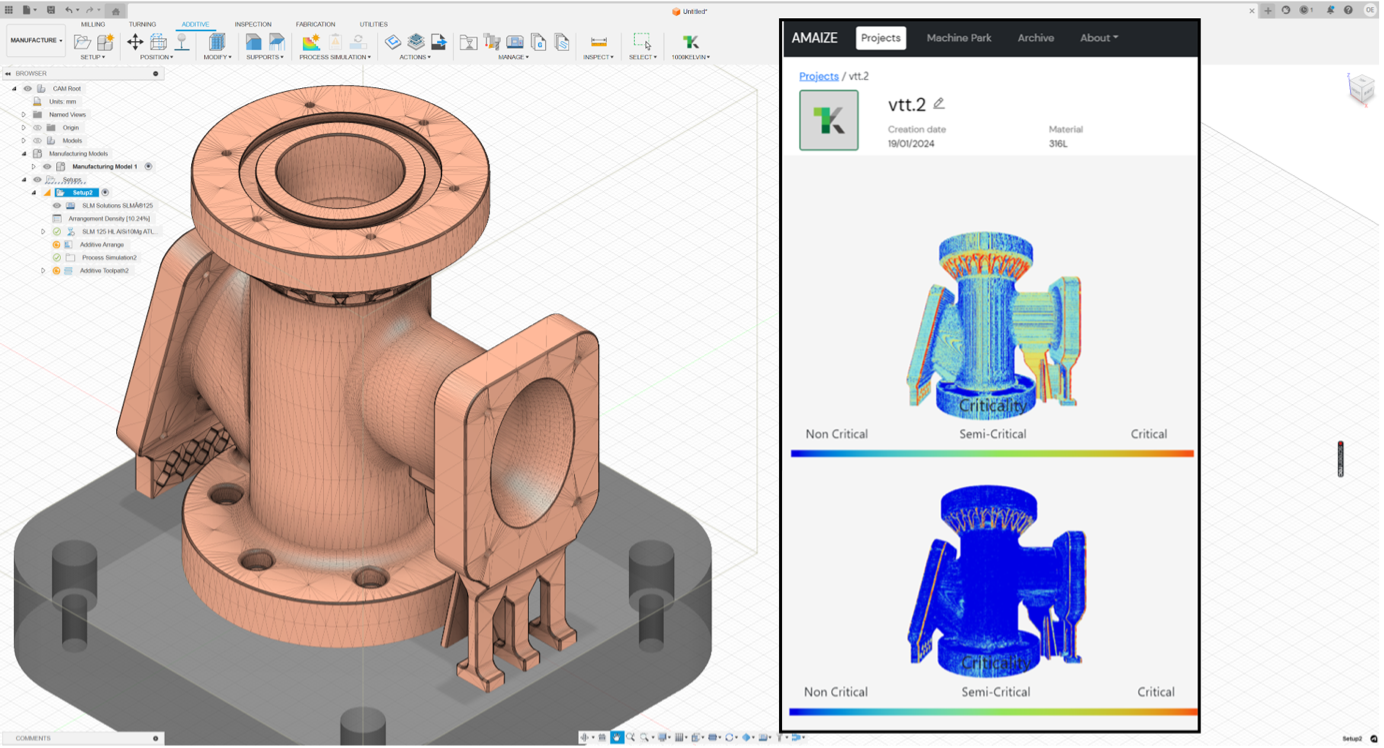1384x748 pixels.
Task: Hide the SLM Solutions machine via eye icon
Action: (x=57, y=206)
